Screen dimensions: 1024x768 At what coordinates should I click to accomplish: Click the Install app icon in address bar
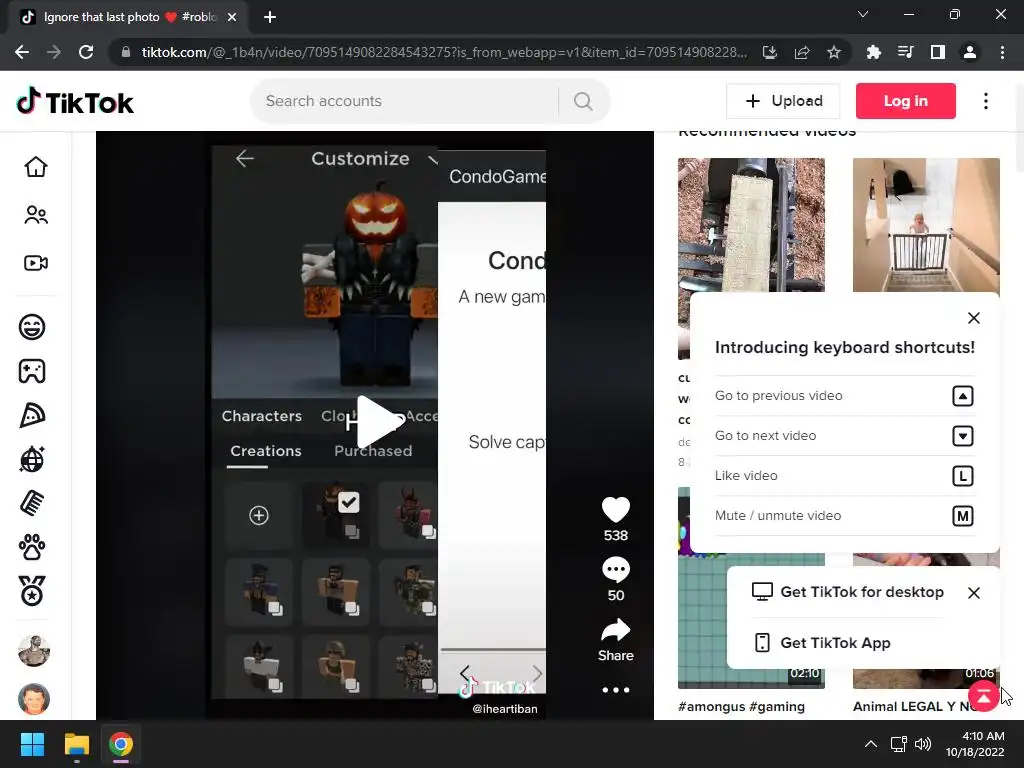[770, 52]
